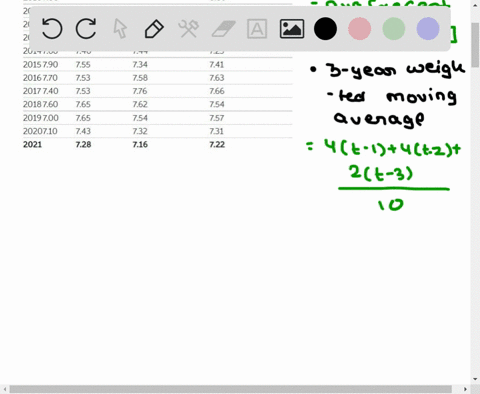Click the 7.76 cell in 2017 row

click(x=140, y=91)
